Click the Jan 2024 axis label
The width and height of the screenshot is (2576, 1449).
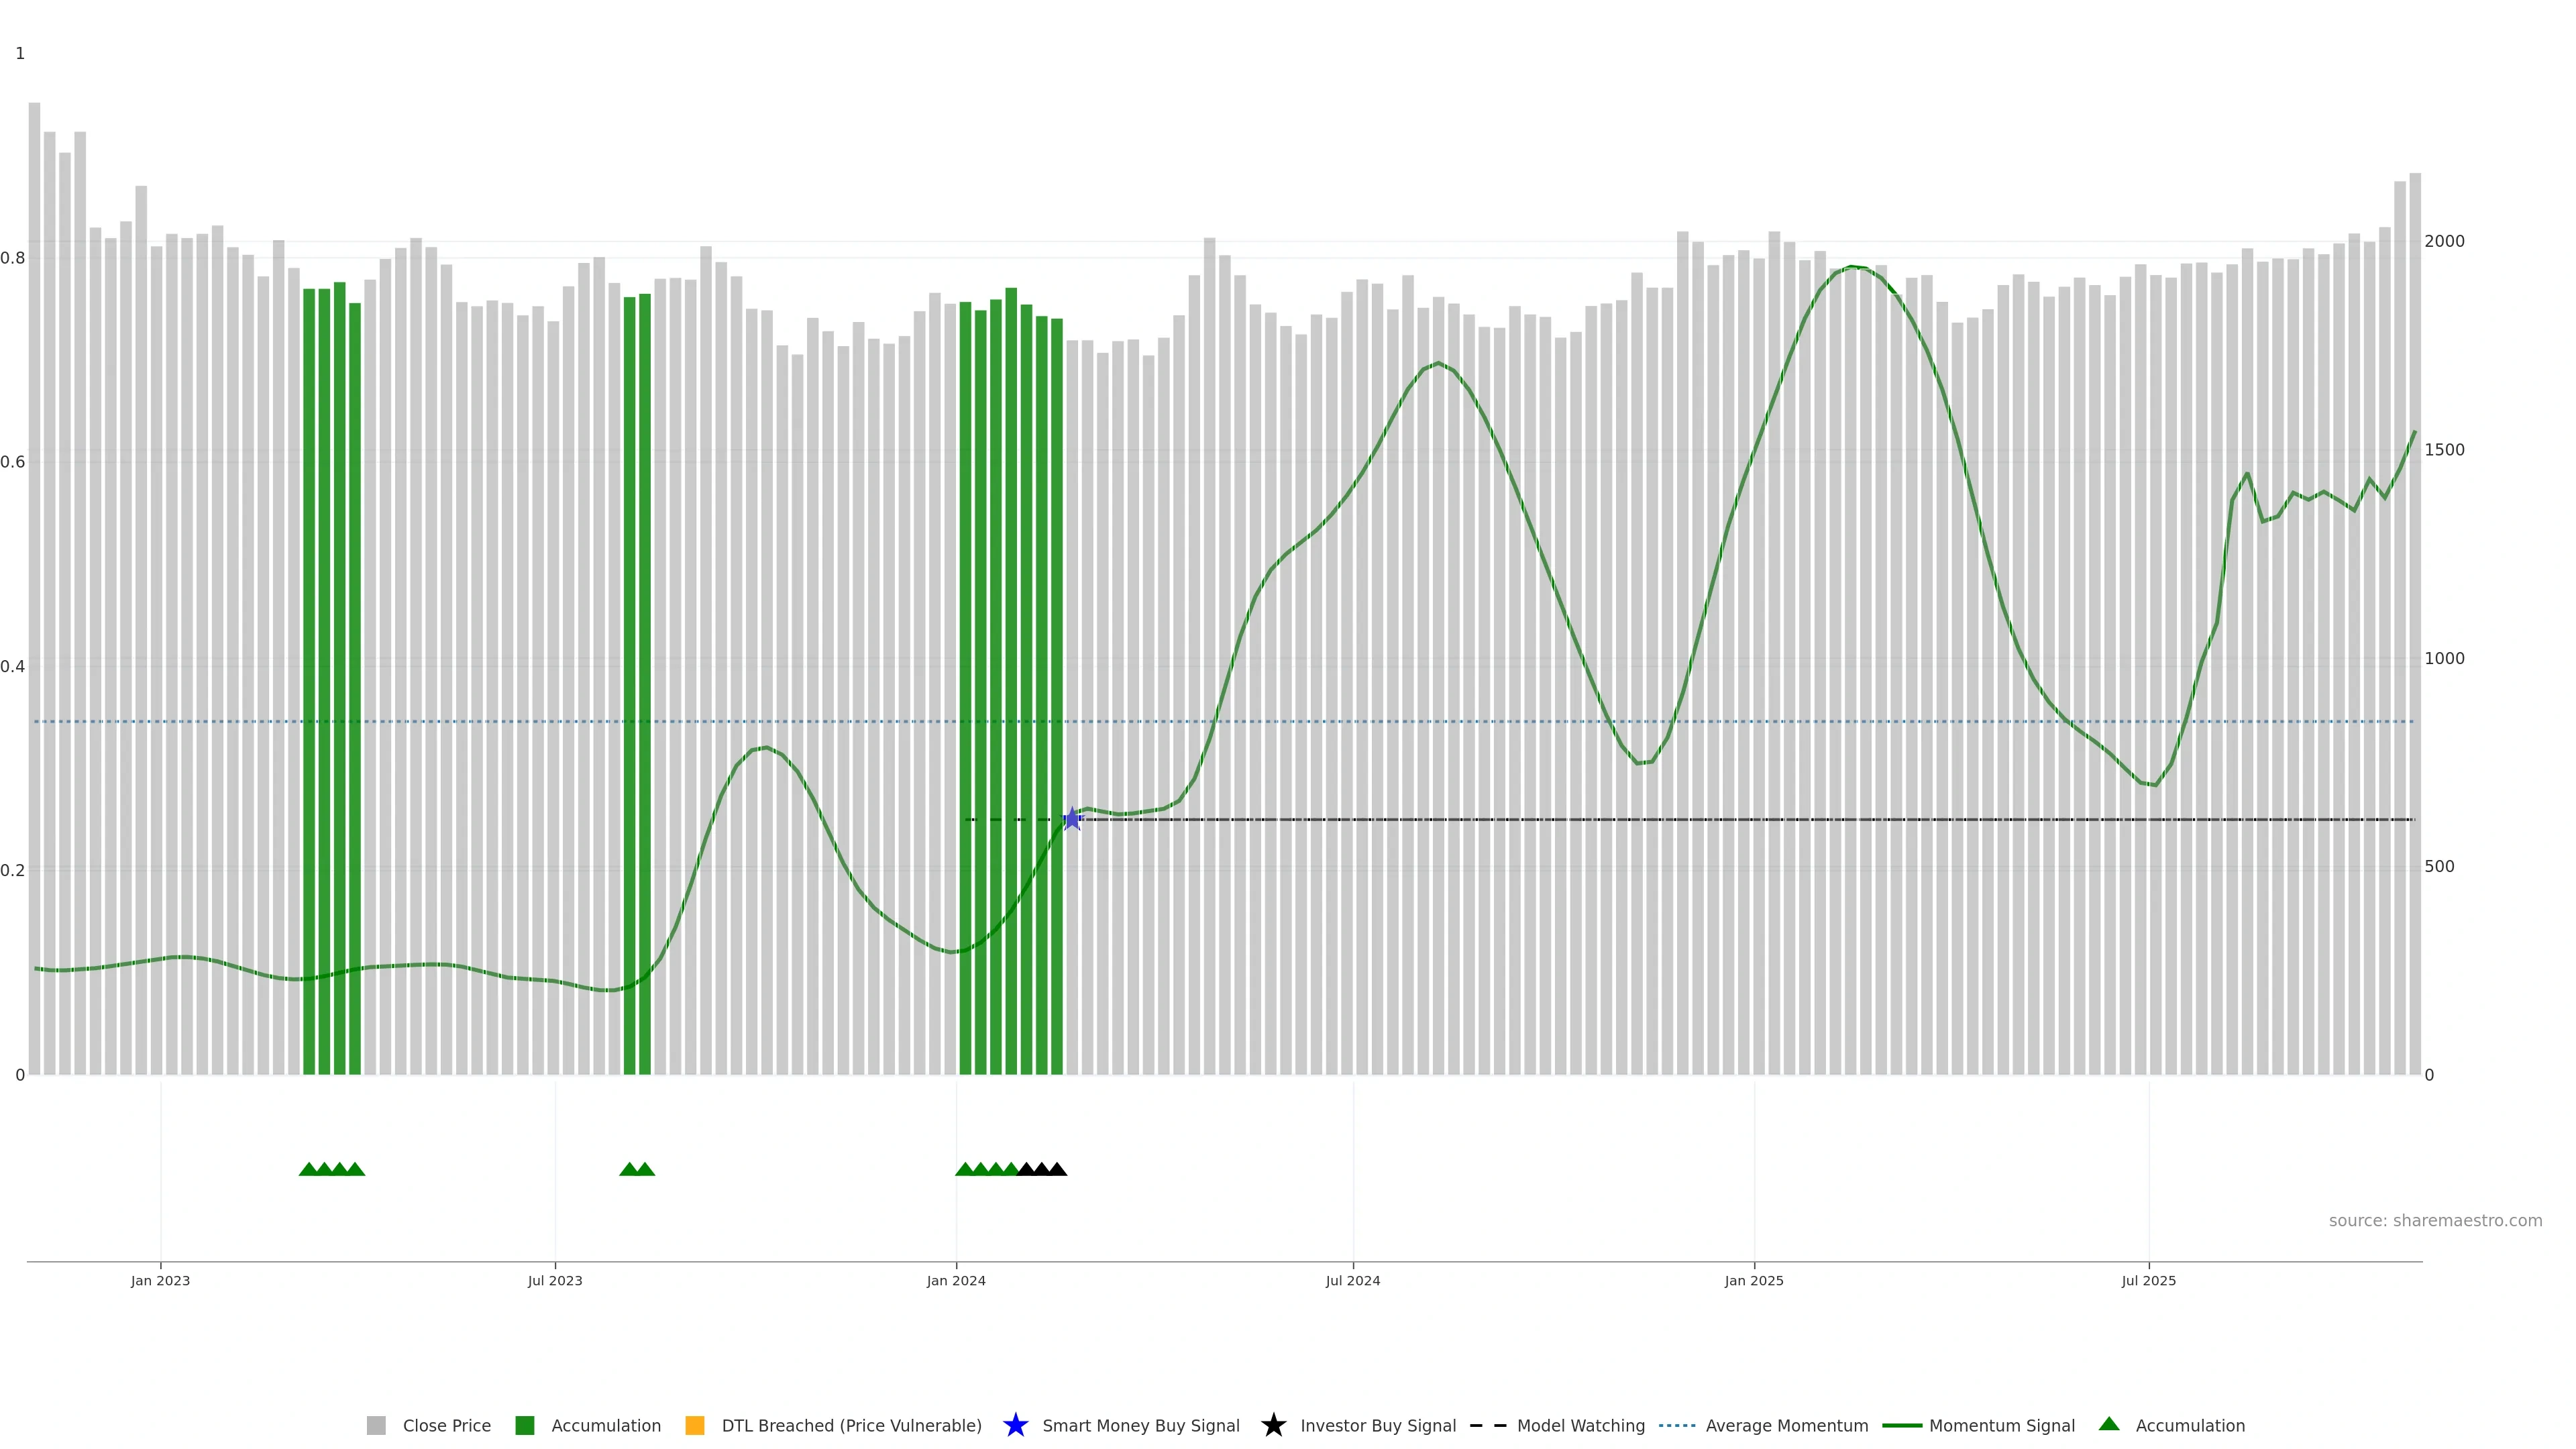pyautogui.click(x=956, y=1281)
